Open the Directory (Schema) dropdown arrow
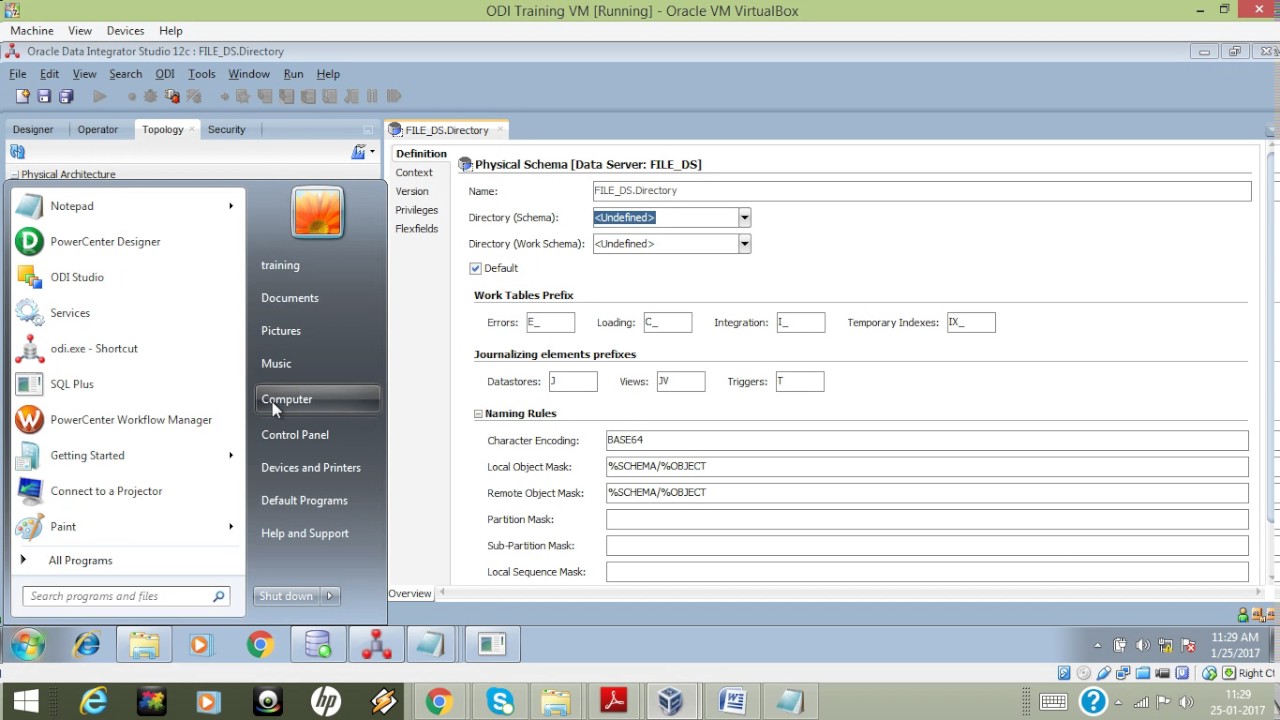Viewport: 1280px width, 720px height. [x=744, y=218]
